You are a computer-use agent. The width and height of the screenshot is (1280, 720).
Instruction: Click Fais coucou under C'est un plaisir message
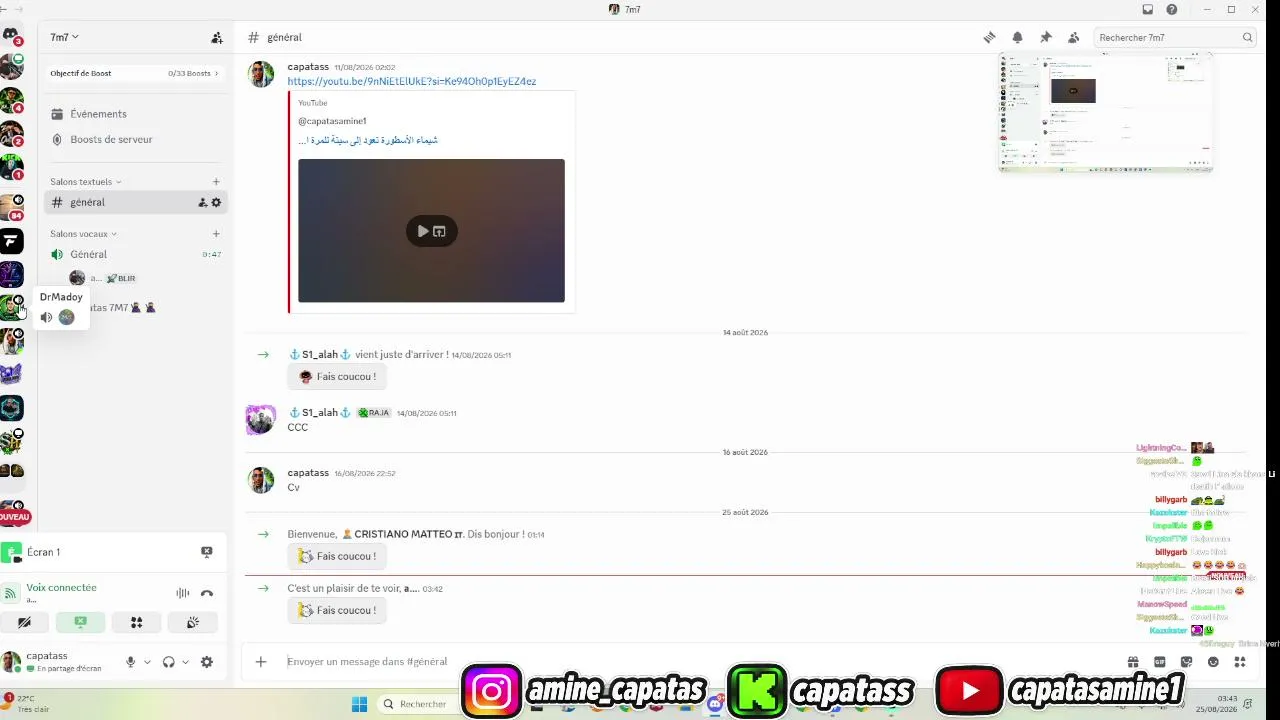tap(337, 610)
